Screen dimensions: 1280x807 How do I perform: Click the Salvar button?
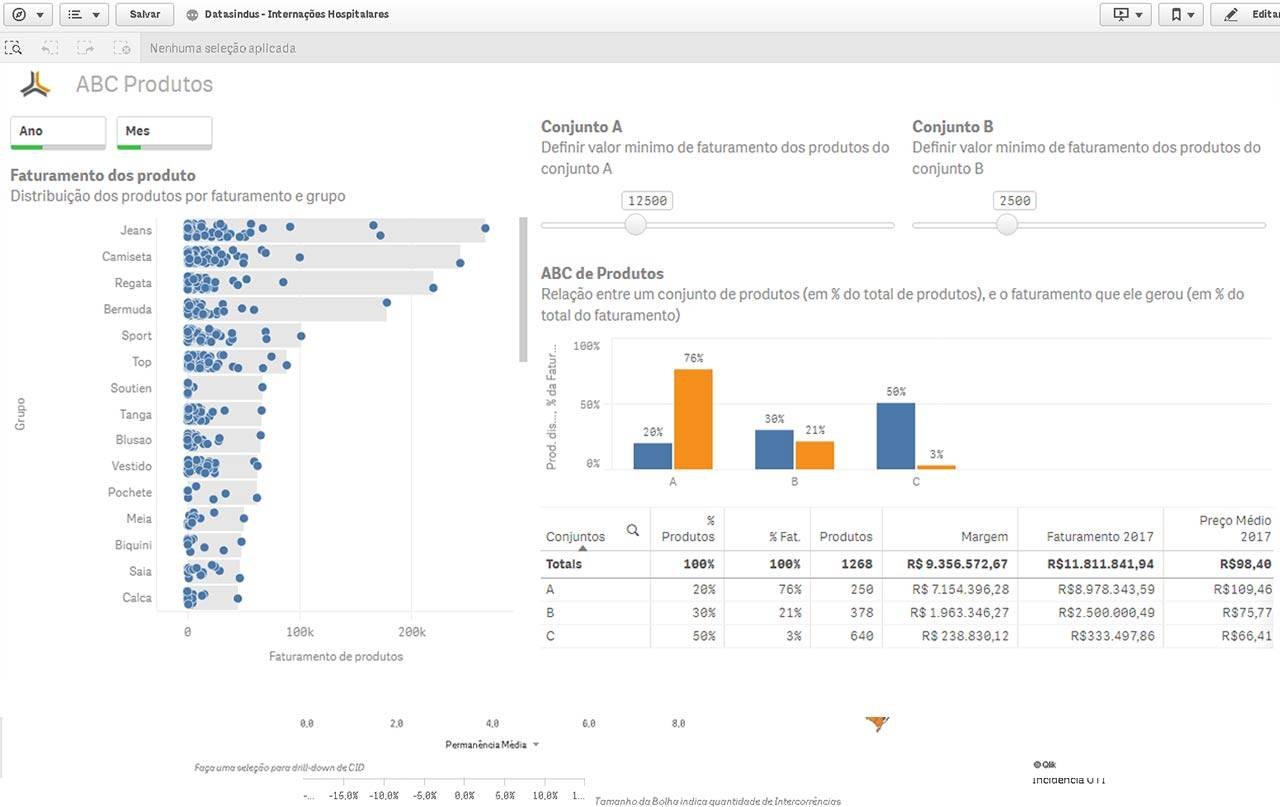[145, 14]
